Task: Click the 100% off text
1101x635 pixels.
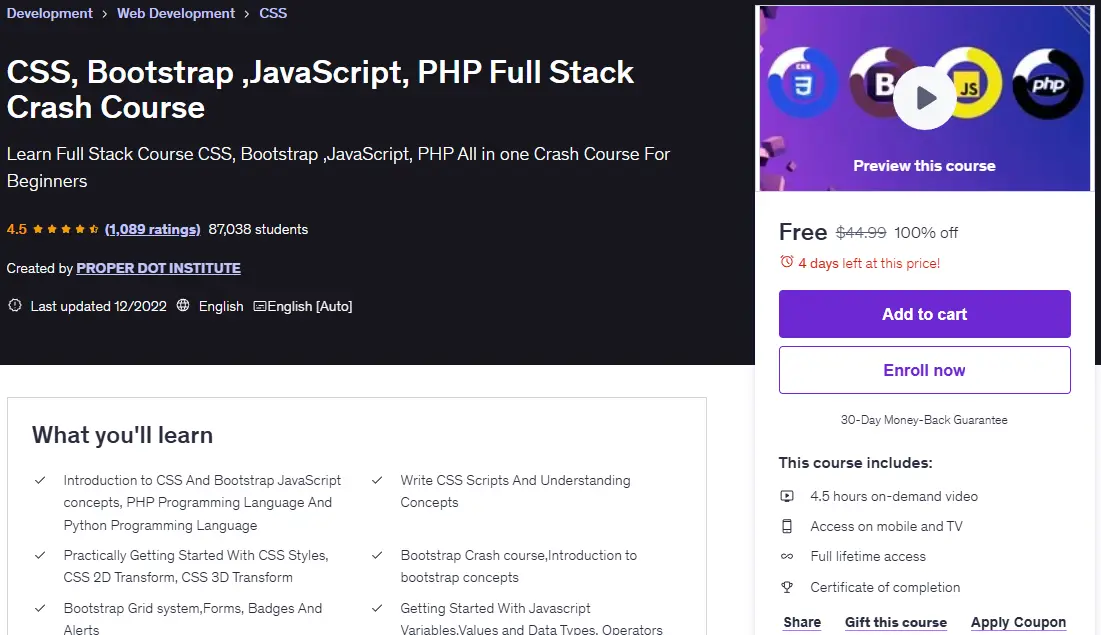Action: coord(925,233)
